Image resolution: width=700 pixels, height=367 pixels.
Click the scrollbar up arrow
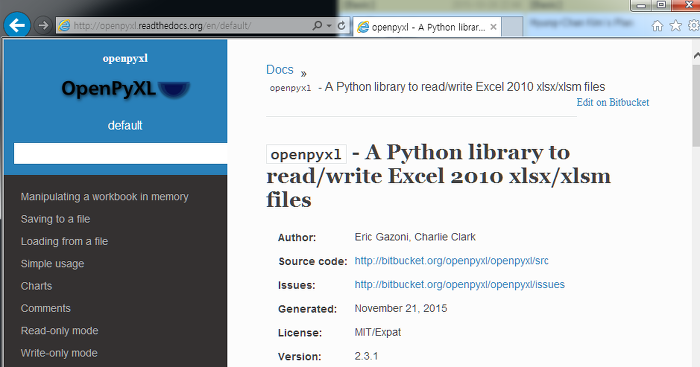[x=696, y=56]
